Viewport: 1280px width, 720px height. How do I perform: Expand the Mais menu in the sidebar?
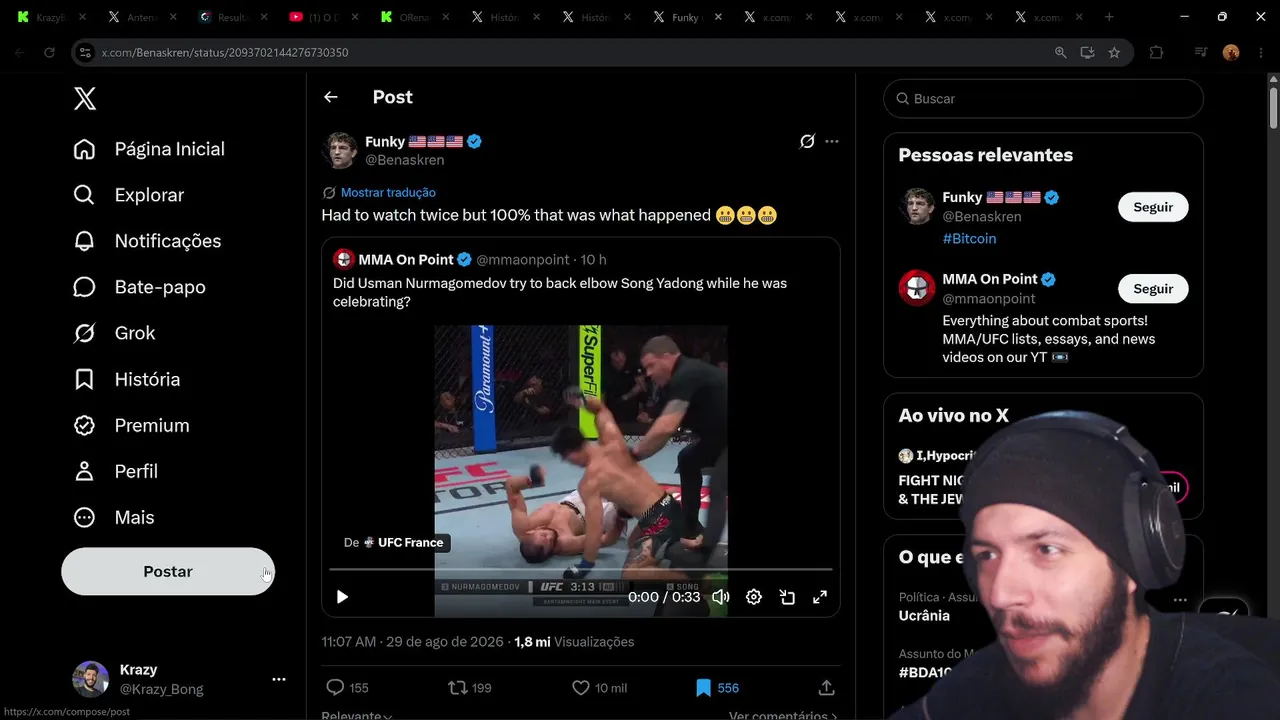114,517
